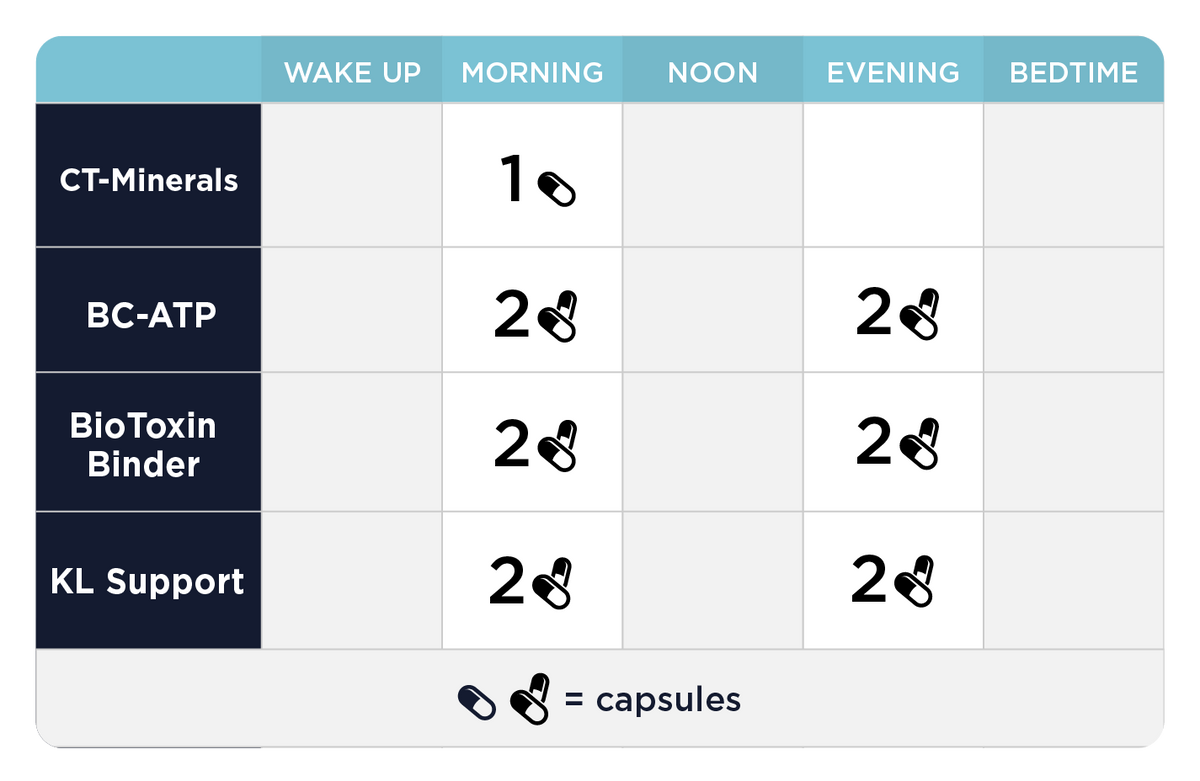Select the MORNING column header
1200x781 pixels.
pos(532,73)
